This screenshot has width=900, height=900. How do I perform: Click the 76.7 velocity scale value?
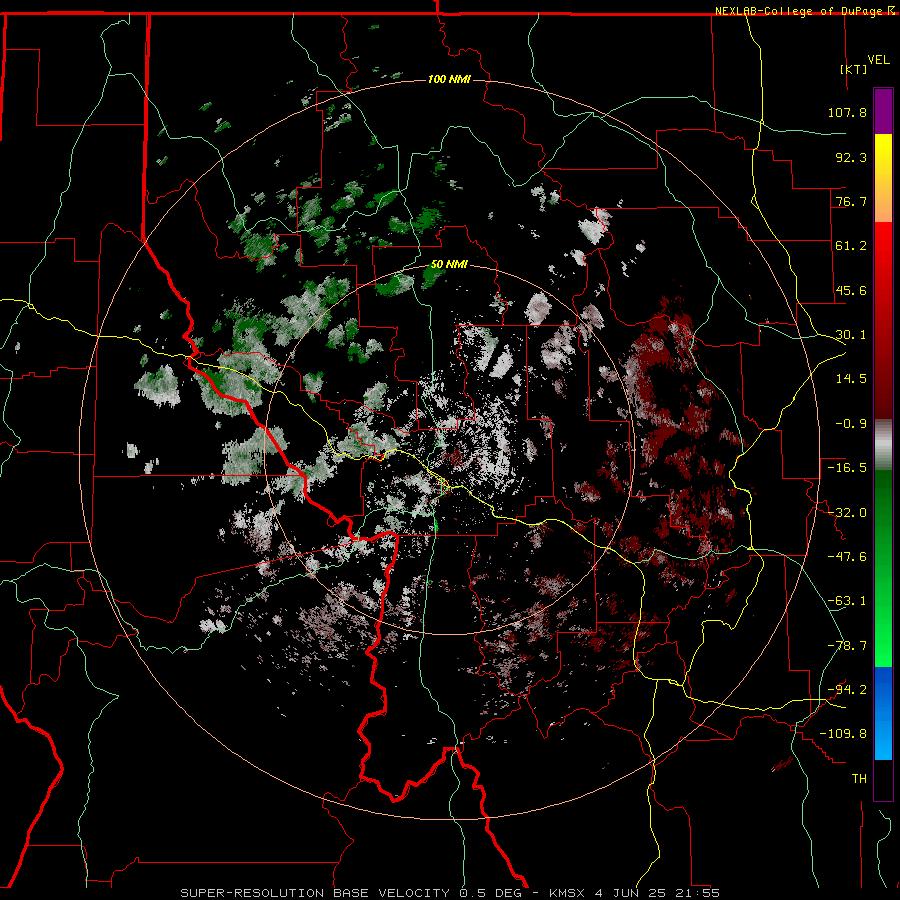(x=851, y=201)
